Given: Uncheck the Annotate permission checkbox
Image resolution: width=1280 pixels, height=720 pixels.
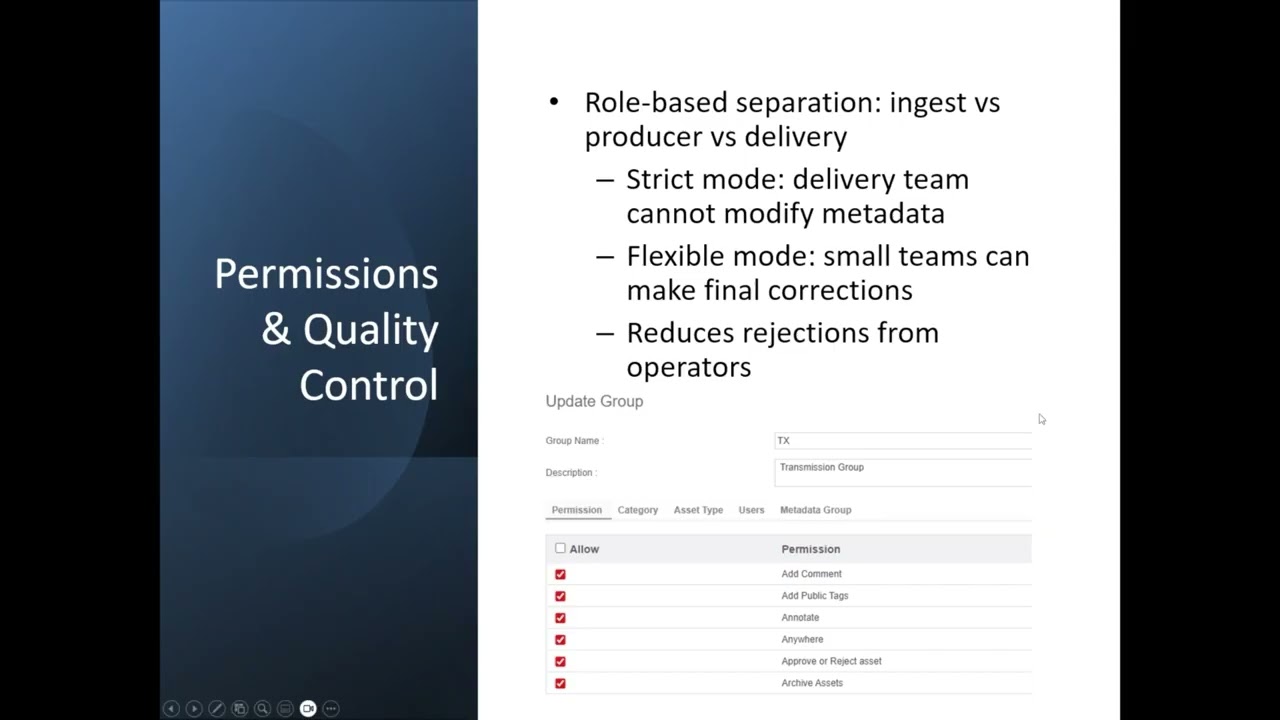Looking at the screenshot, I should pos(560,618).
